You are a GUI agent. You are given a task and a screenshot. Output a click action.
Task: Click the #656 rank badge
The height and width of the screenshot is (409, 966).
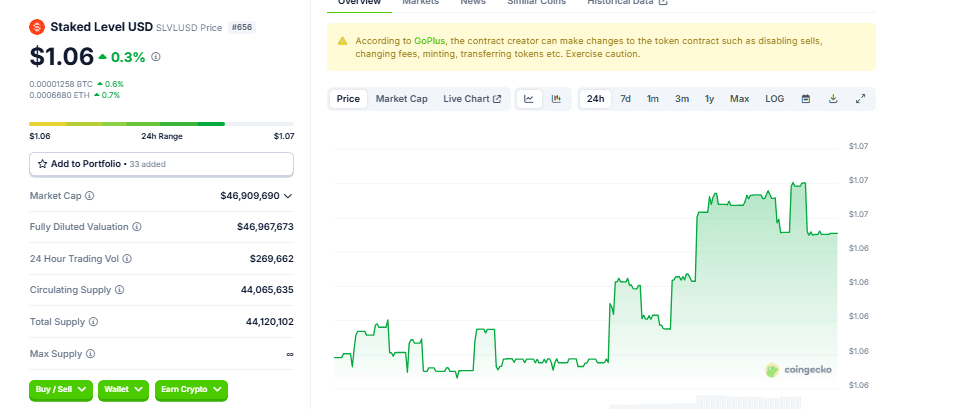pyautogui.click(x=242, y=27)
